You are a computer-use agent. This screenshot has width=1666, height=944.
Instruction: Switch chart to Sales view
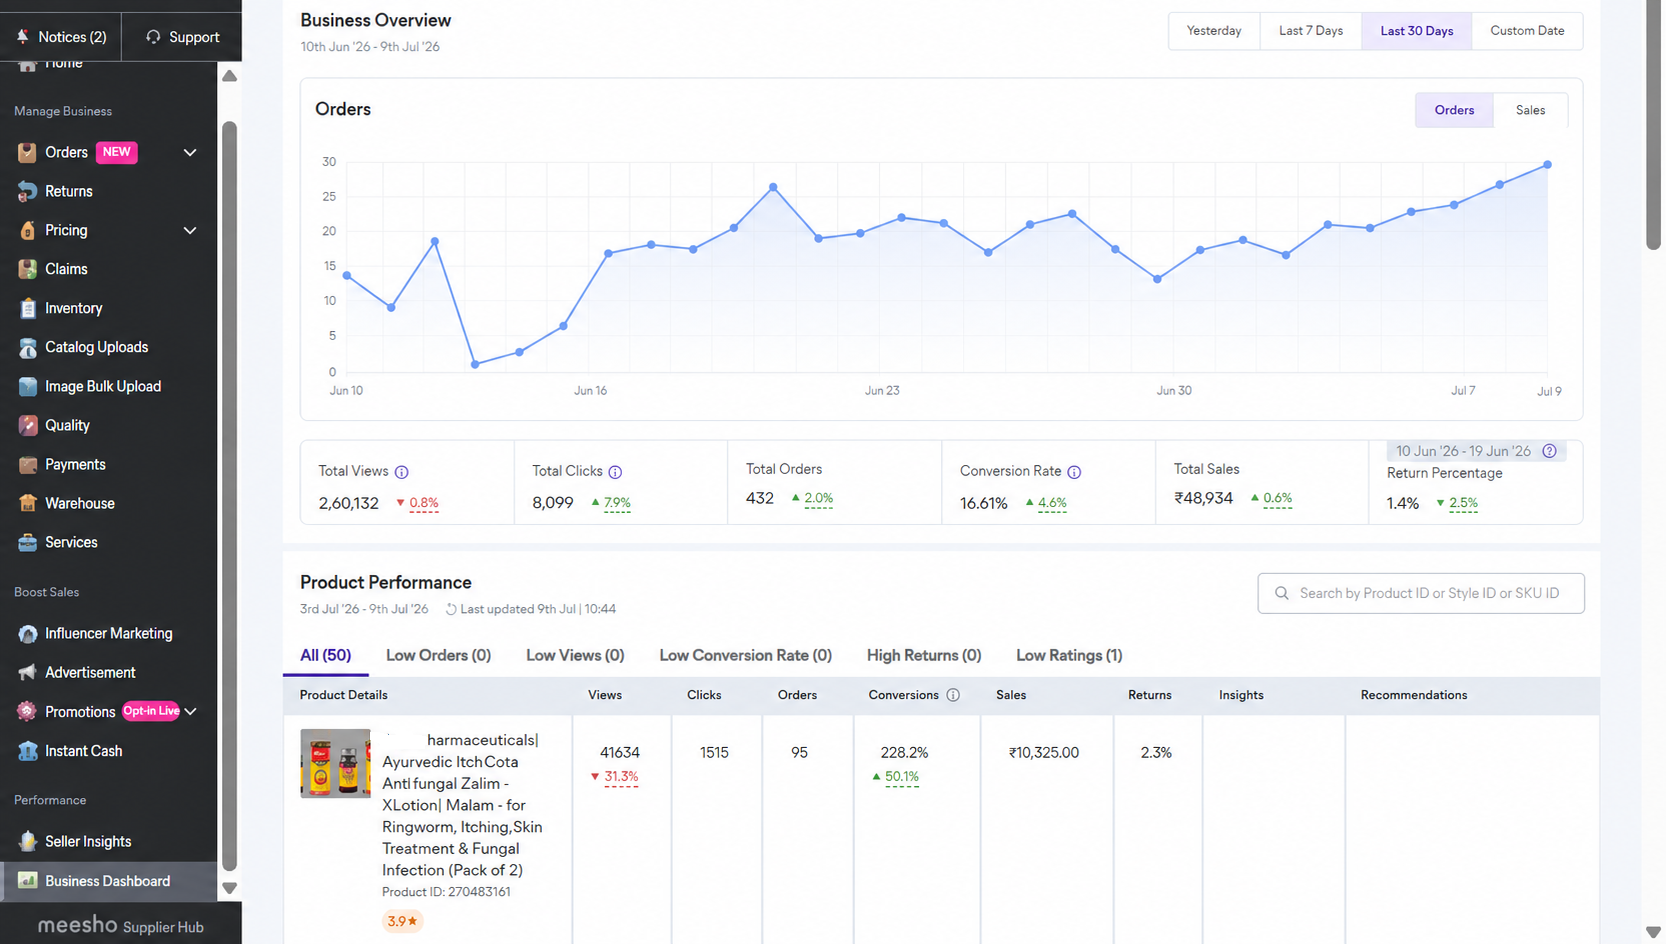click(x=1530, y=110)
